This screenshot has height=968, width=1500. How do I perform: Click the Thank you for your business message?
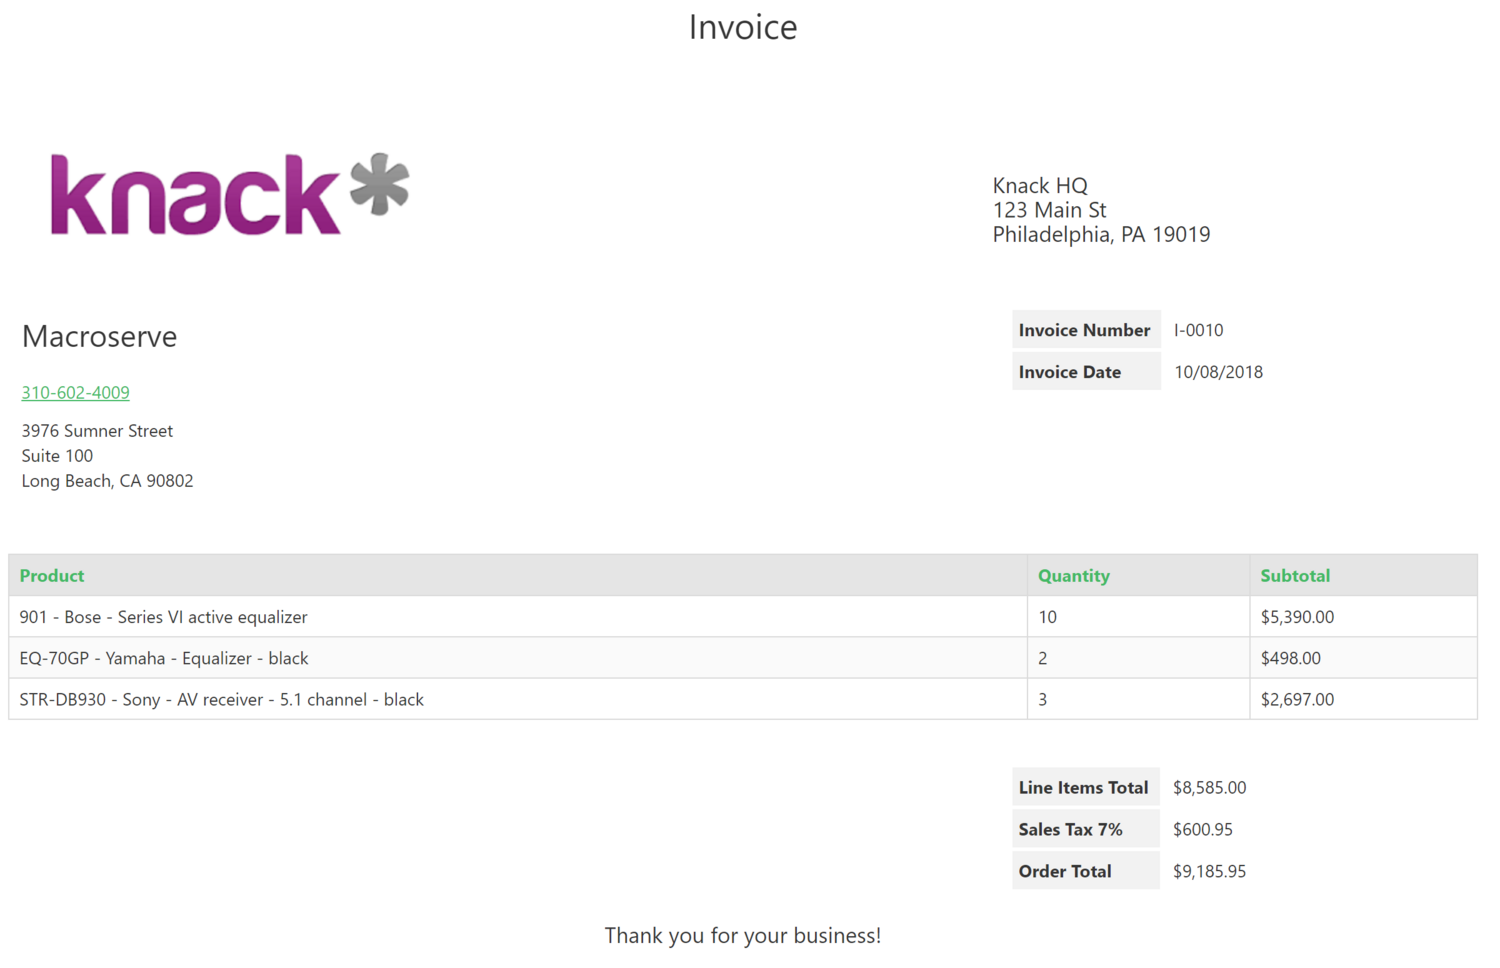(x=743, y=936)
